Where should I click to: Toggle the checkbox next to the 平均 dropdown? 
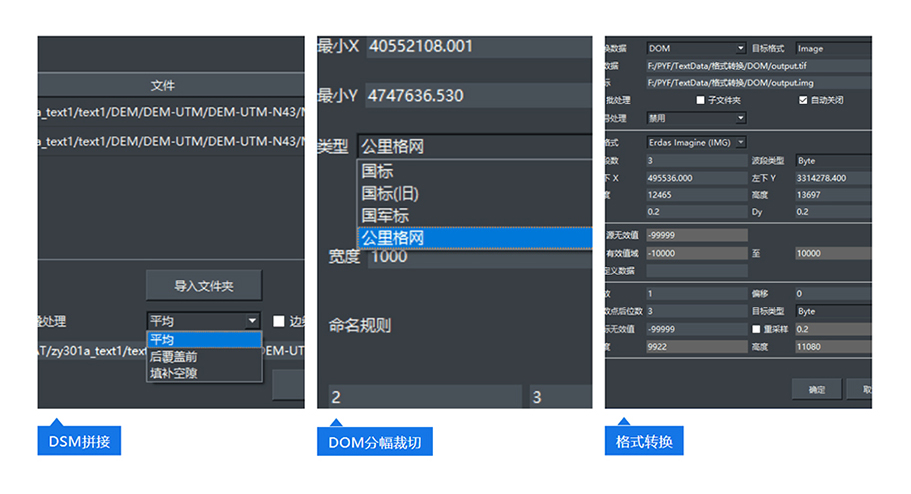click(x=280, y=321)
